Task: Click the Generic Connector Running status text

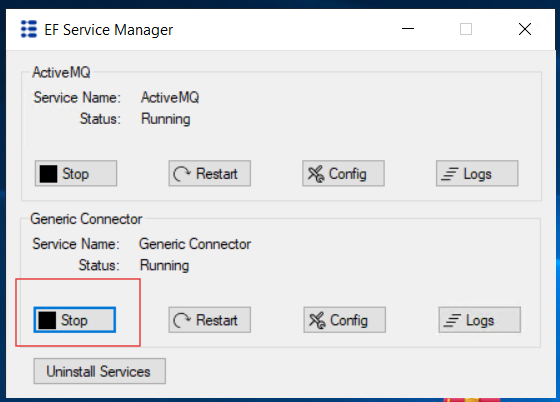Action: (x=164, y=266)
